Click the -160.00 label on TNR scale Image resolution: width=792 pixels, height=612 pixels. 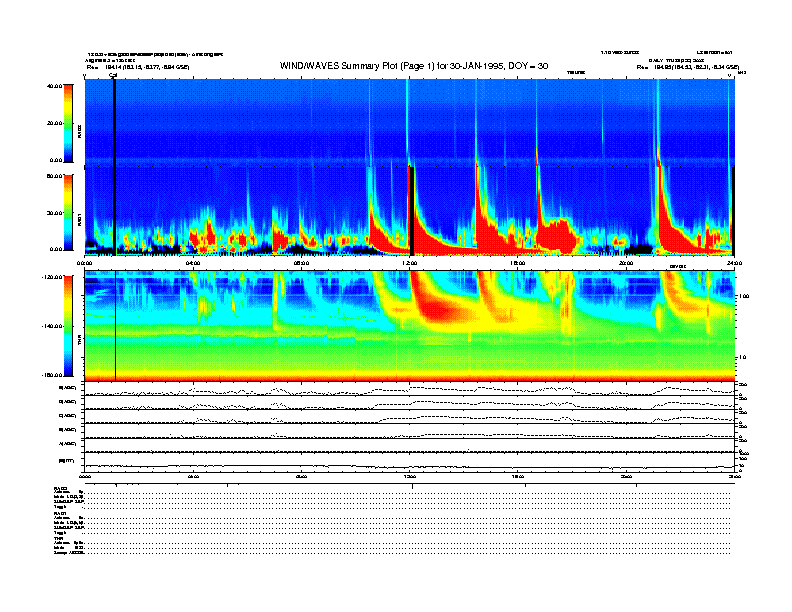(52, 375)
